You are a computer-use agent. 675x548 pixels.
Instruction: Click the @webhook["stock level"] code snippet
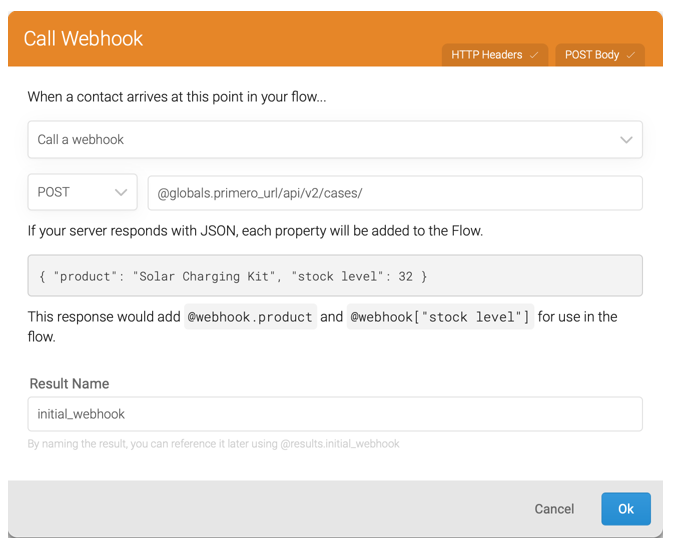point(440,317)
